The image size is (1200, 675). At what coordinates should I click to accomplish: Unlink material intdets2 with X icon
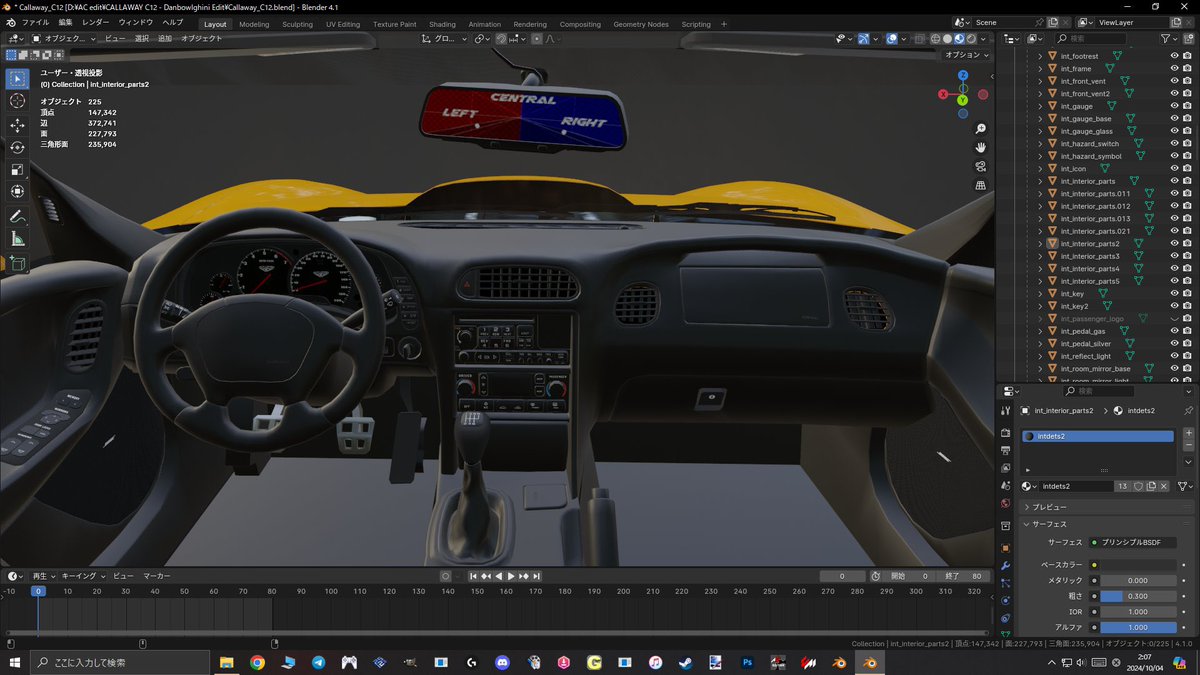1164,486
